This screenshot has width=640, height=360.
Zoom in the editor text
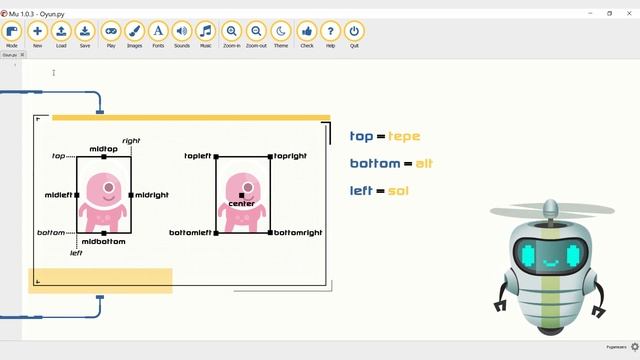coord(231,35)
